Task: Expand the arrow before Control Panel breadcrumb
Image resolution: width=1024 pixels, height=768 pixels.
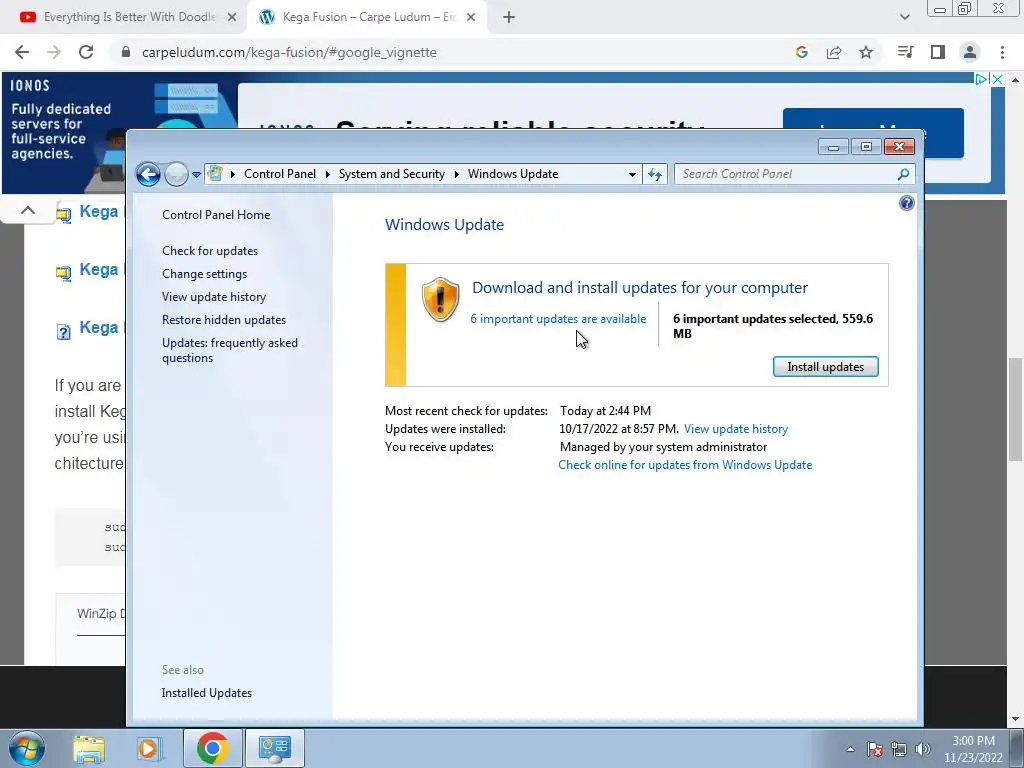Action: click(x=232, y=174)
